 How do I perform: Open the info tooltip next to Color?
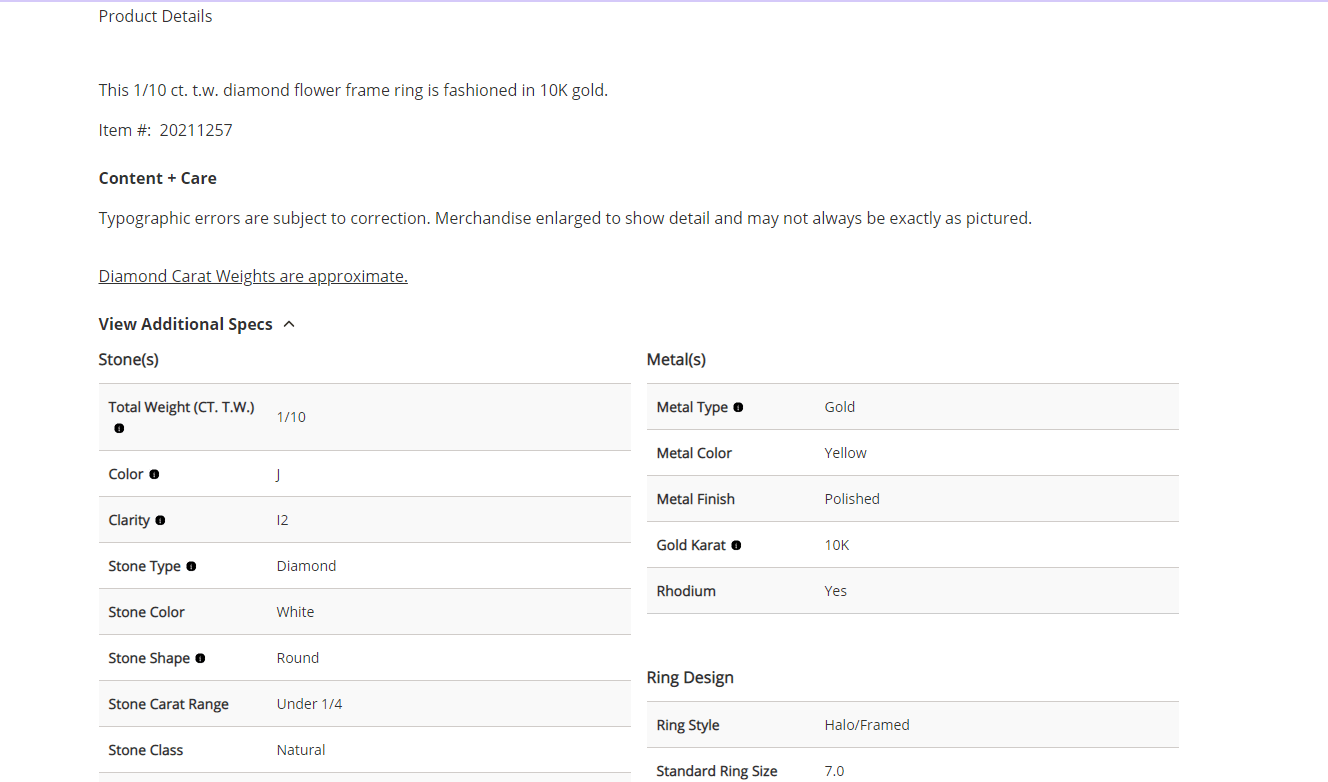tap(154, 474)
